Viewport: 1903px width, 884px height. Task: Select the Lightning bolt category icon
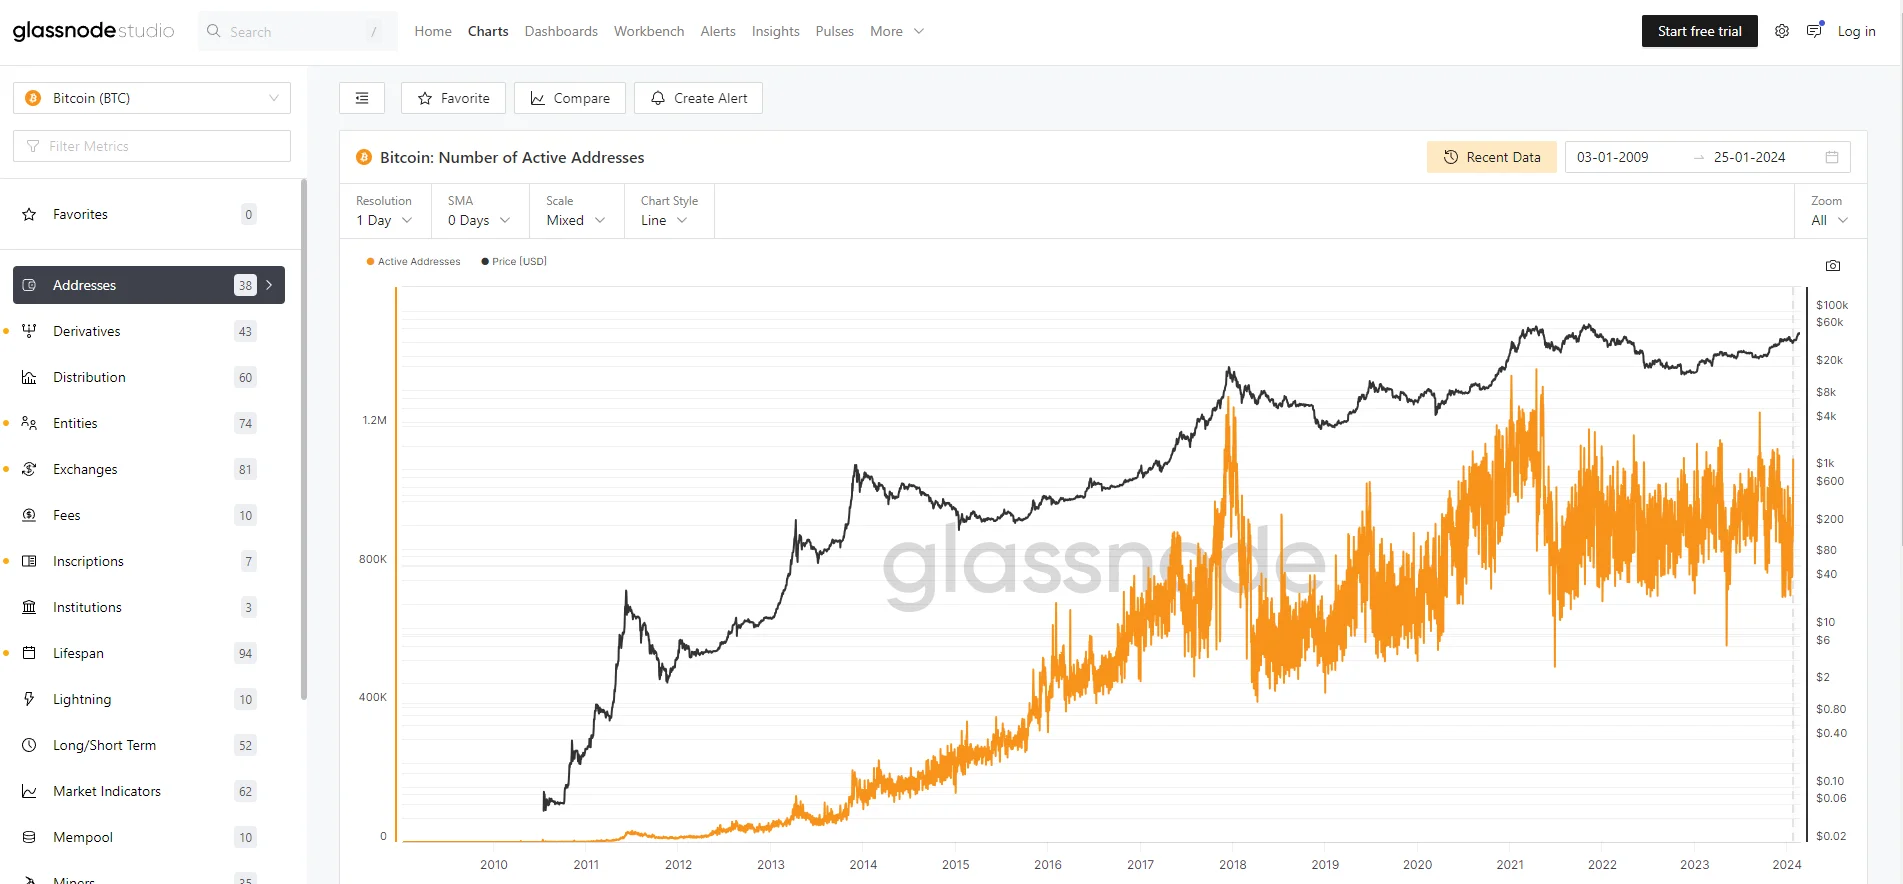(29, 699)
